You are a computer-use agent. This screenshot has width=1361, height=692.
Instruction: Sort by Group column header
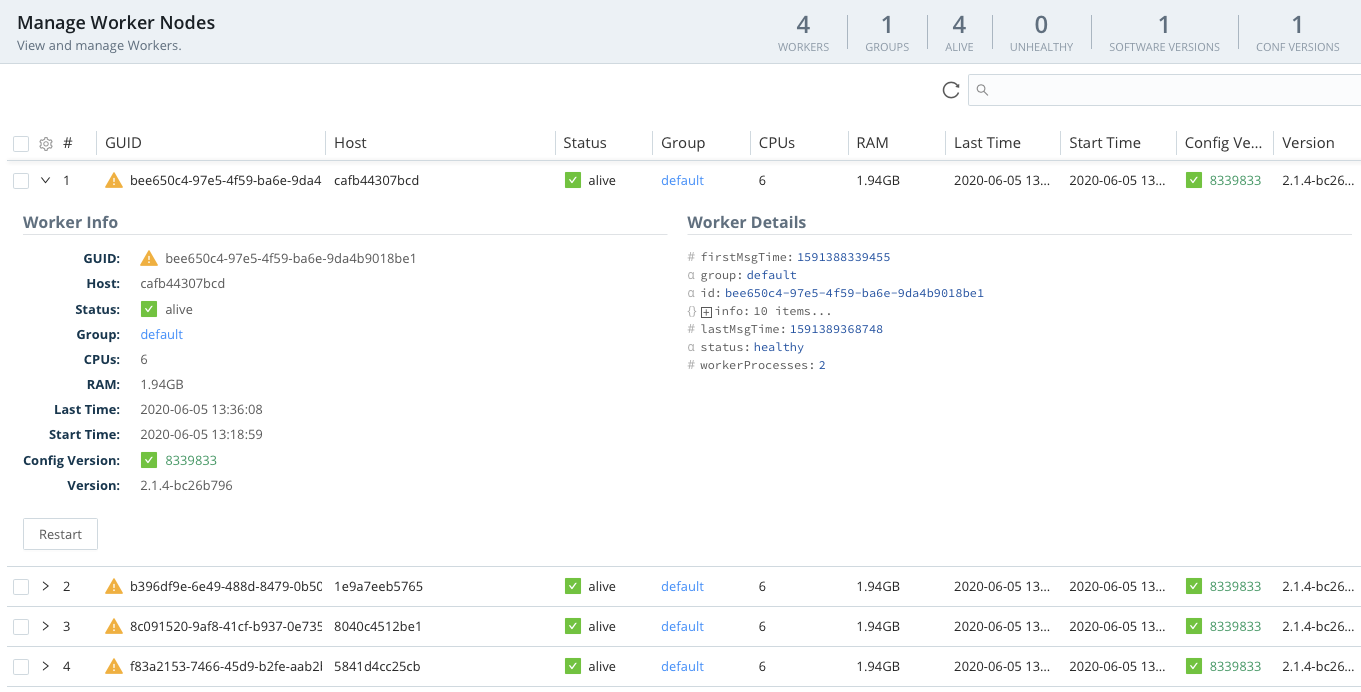(683, 143)
